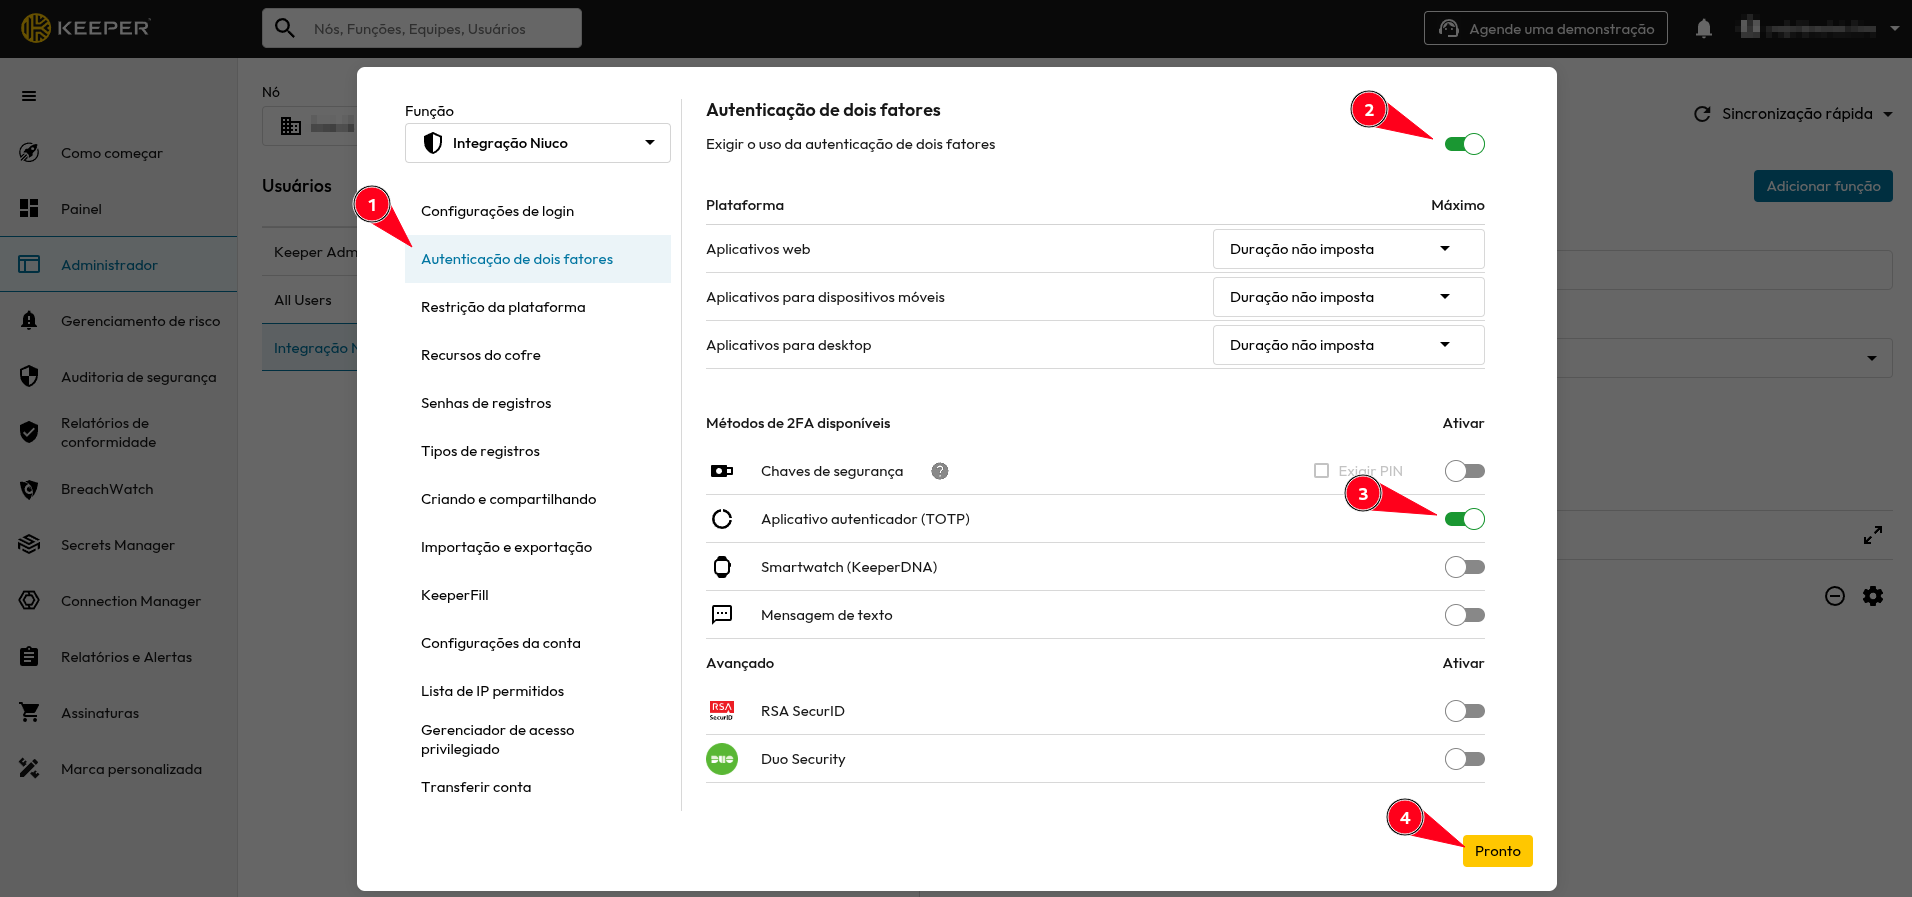Toggle the hamburger menu in the sidebar
The image size is (1912, 897).
click(x=29, y=96)
